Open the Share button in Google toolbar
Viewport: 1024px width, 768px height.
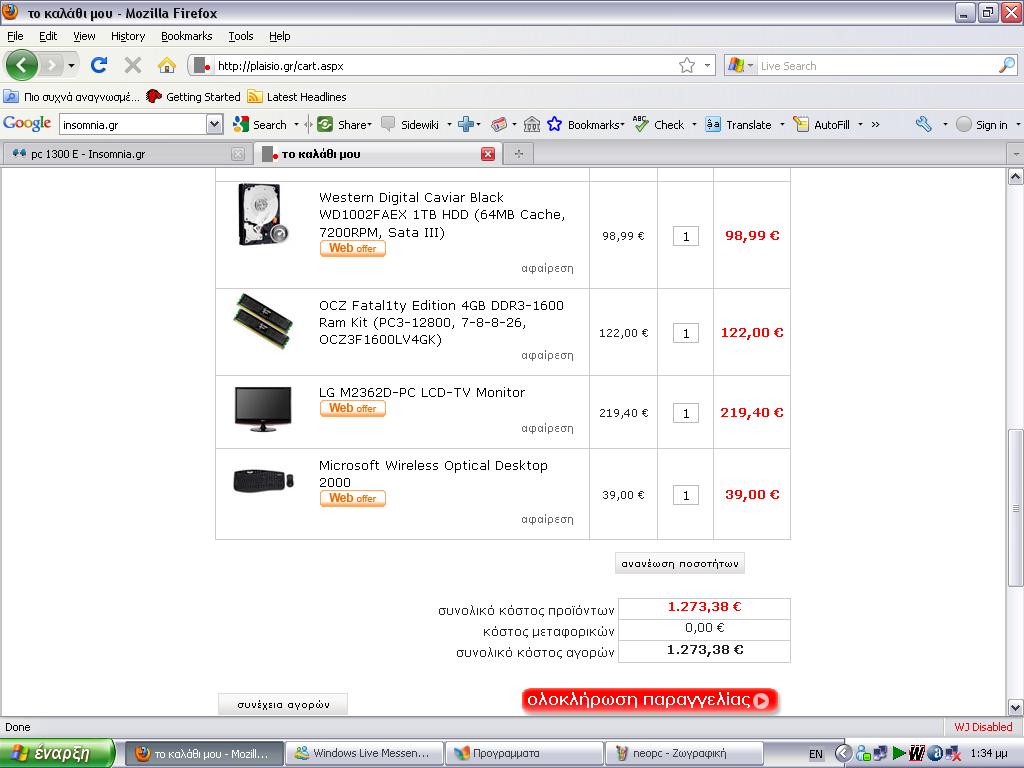click(344, 125)
